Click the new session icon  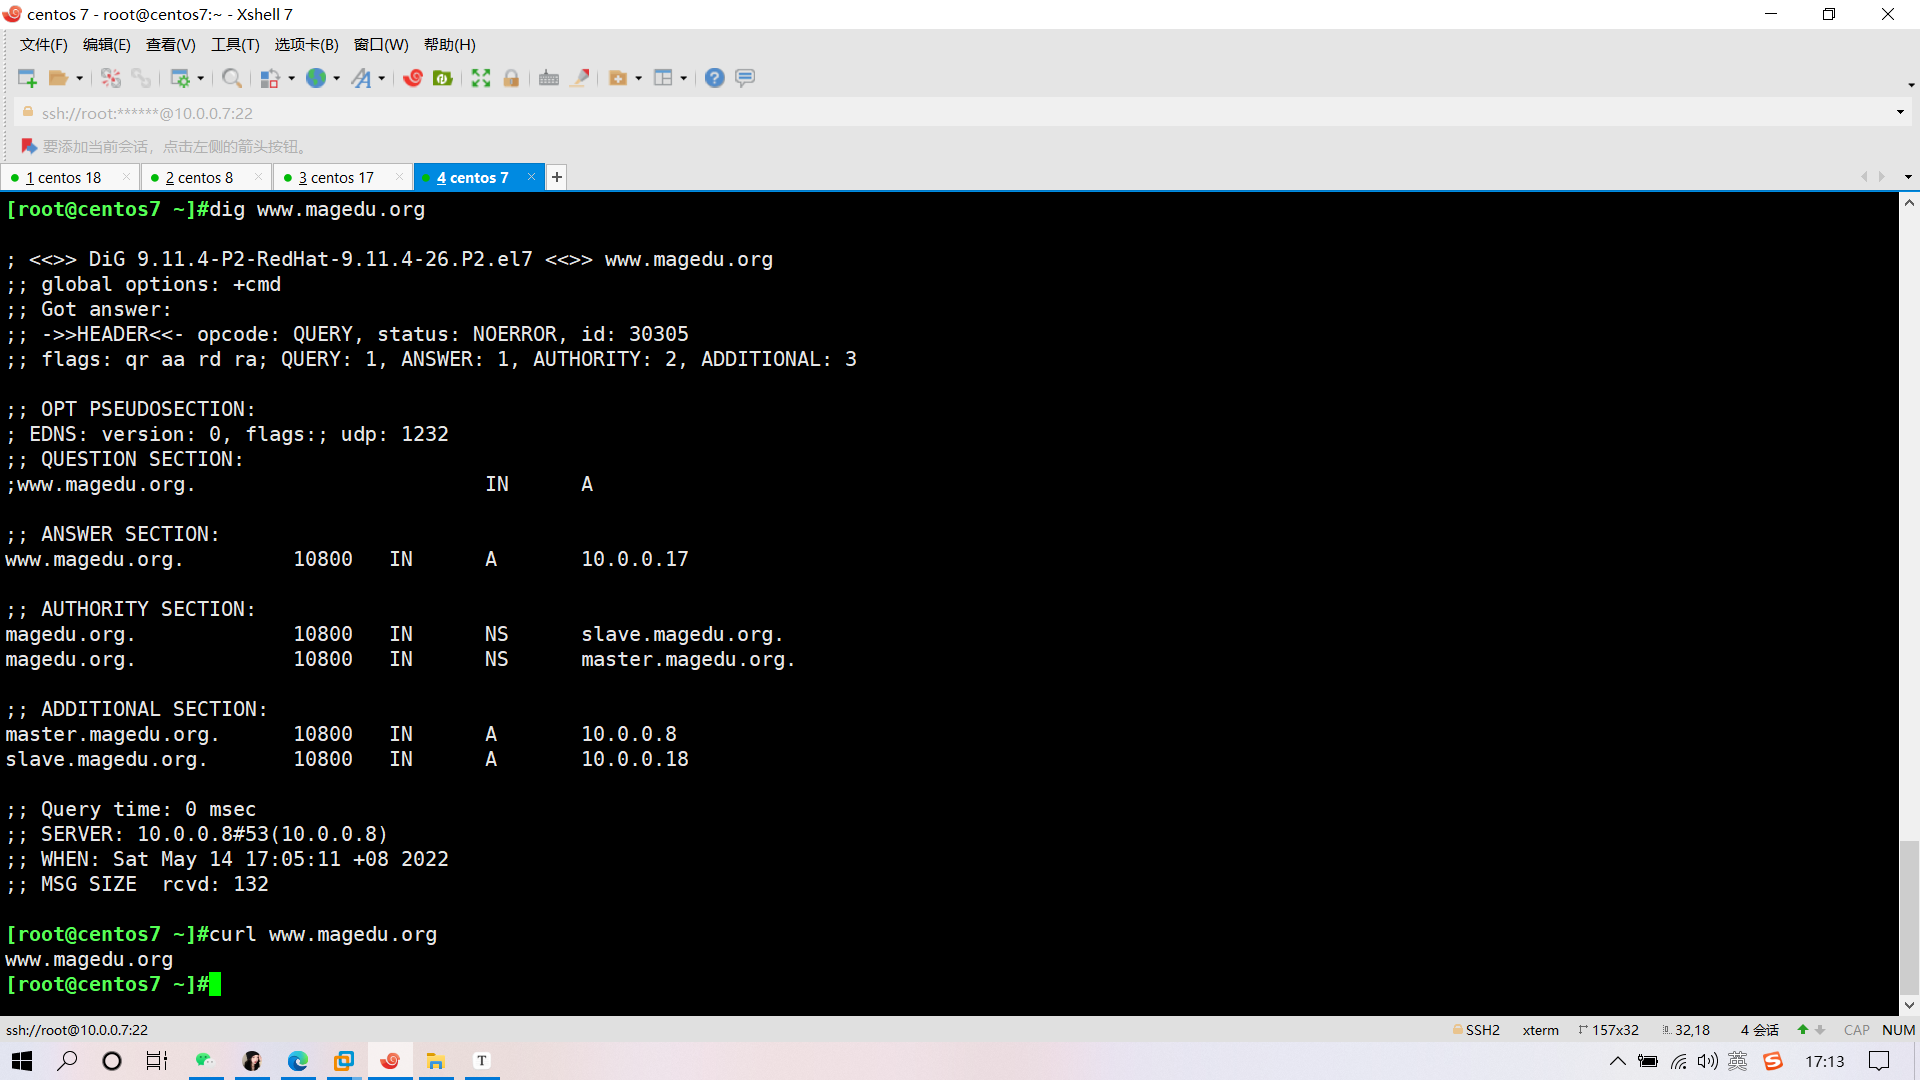point(27,78)
